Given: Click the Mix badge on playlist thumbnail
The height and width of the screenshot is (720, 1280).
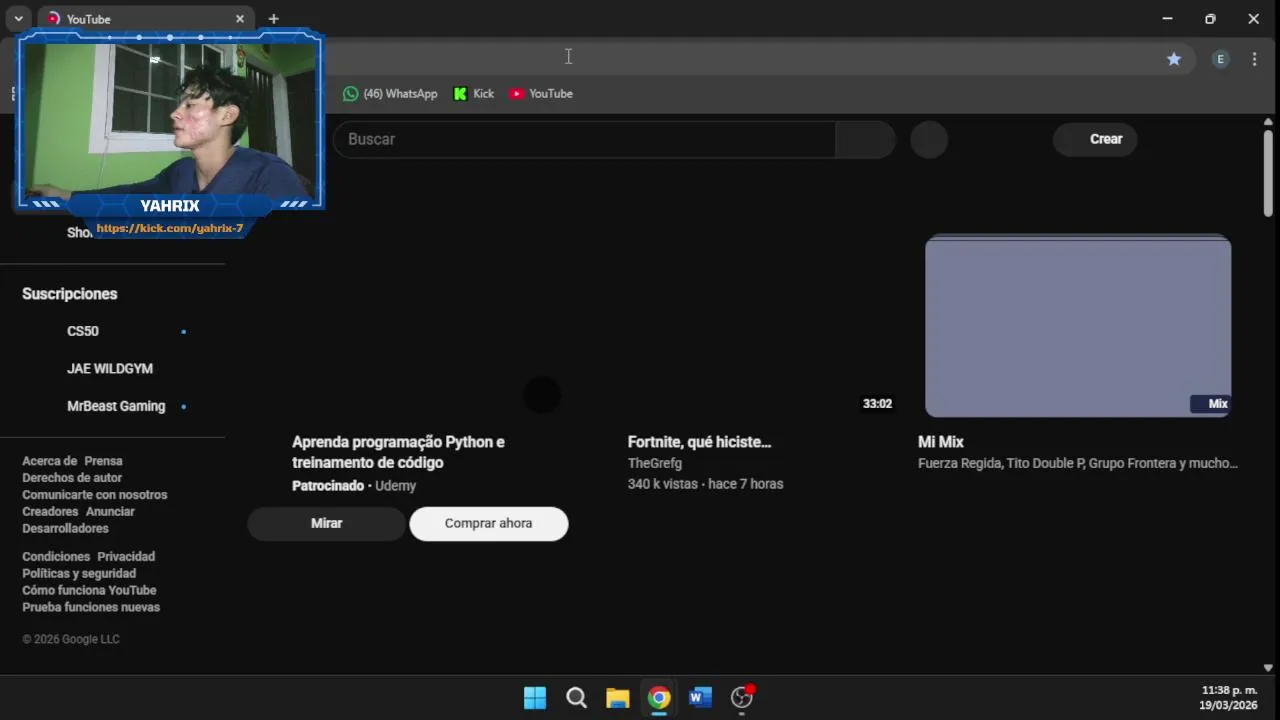Looking at the screenshot, I should (1210, 404).
